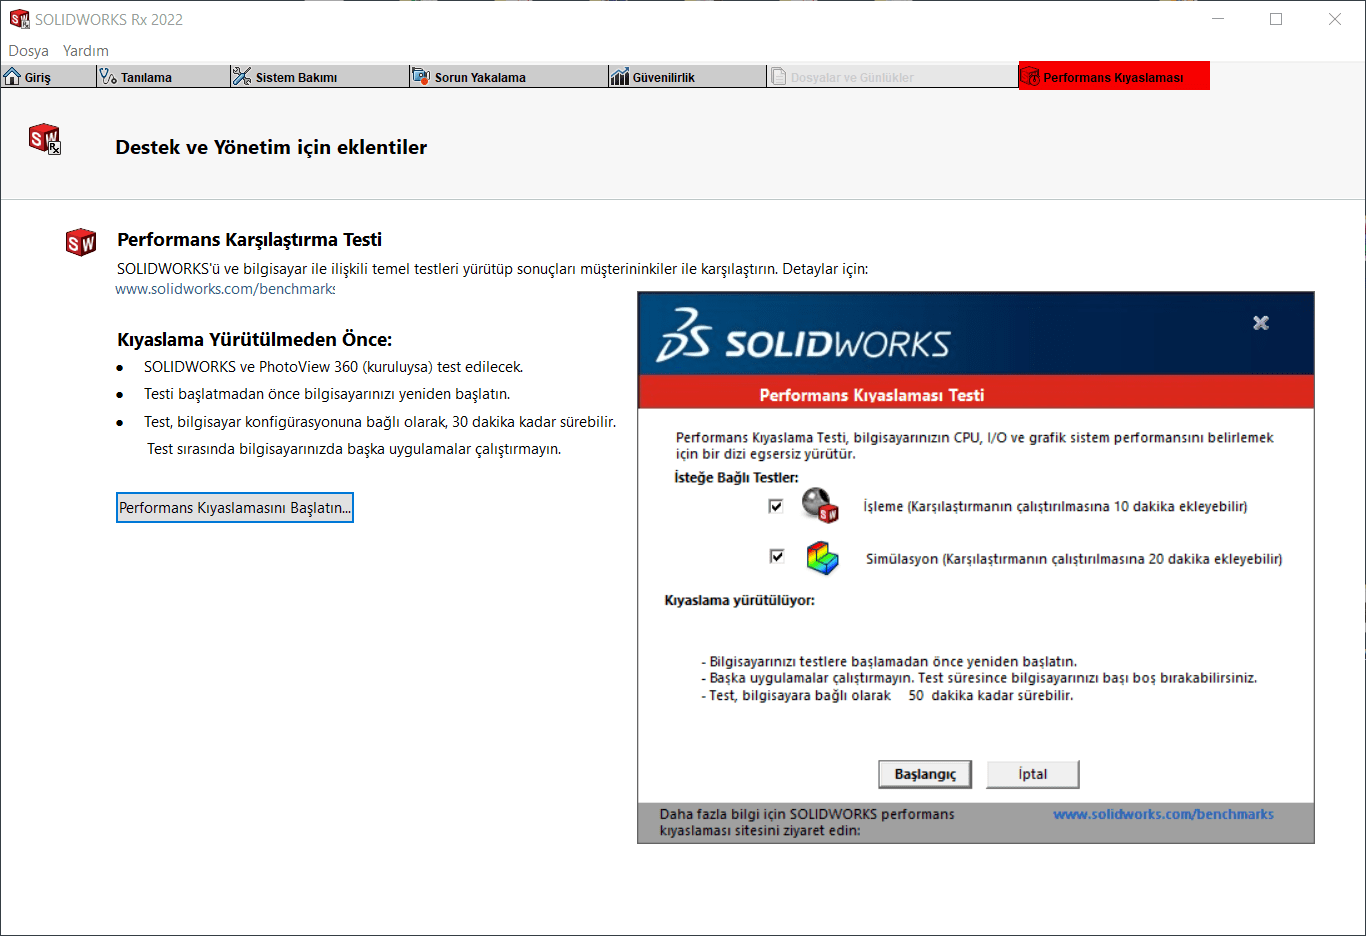Click the house icon on Giriş tab
This screenshot has height=936, width=1366.
12,76
